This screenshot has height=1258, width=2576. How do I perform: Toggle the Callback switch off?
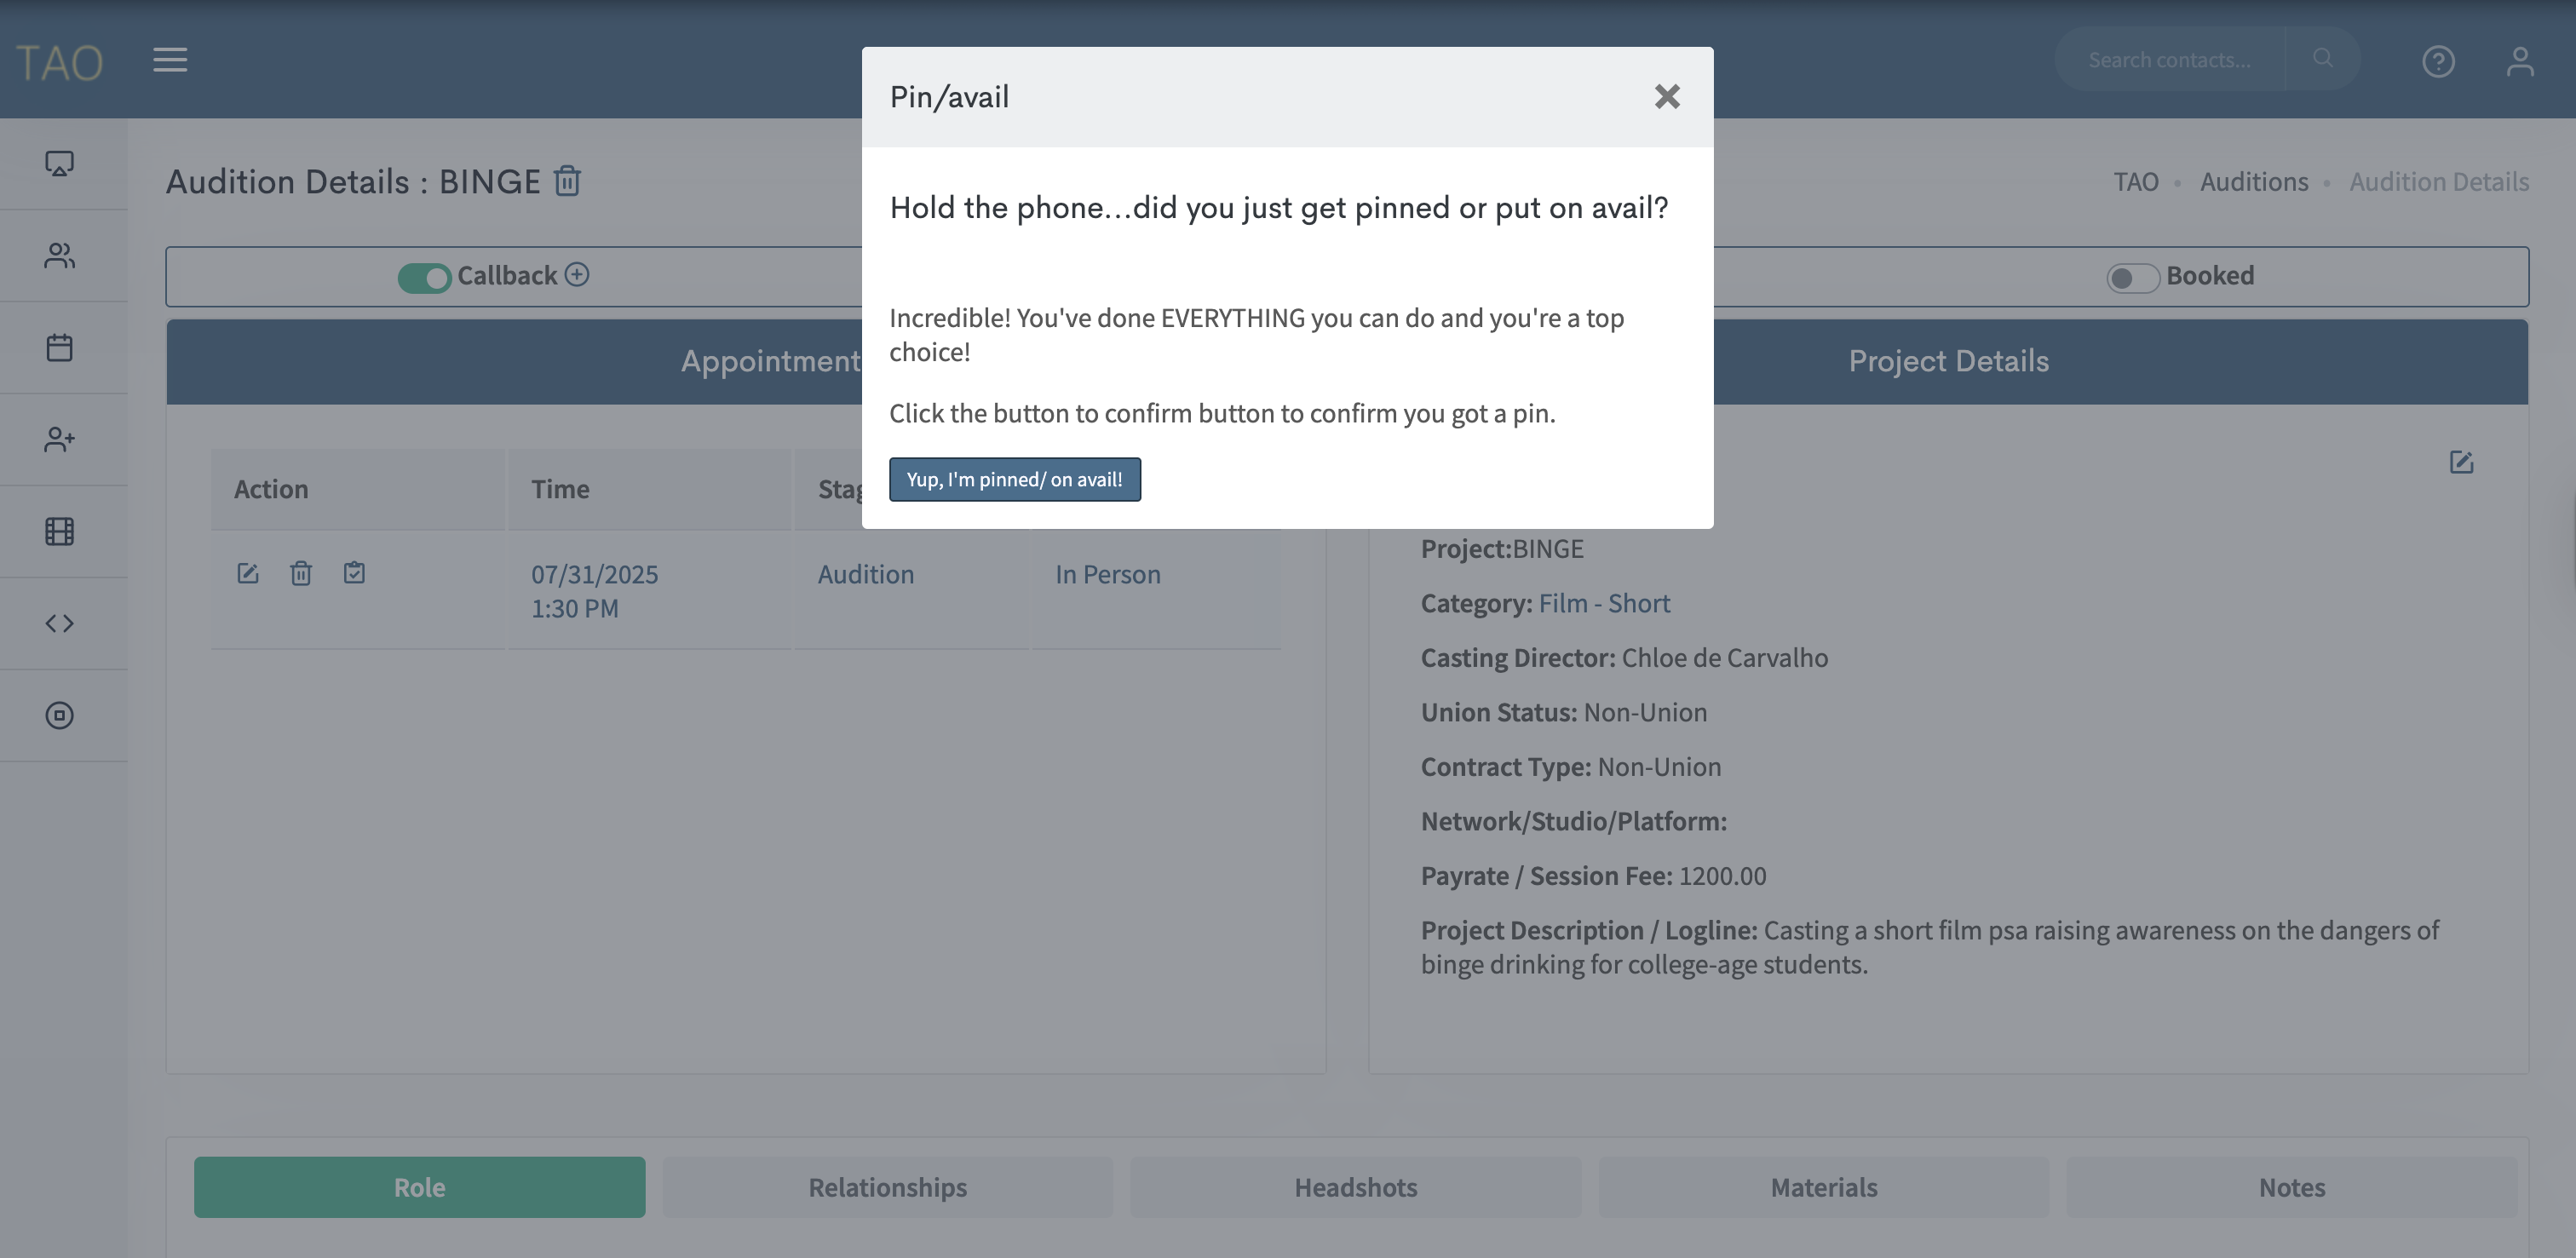424,277
